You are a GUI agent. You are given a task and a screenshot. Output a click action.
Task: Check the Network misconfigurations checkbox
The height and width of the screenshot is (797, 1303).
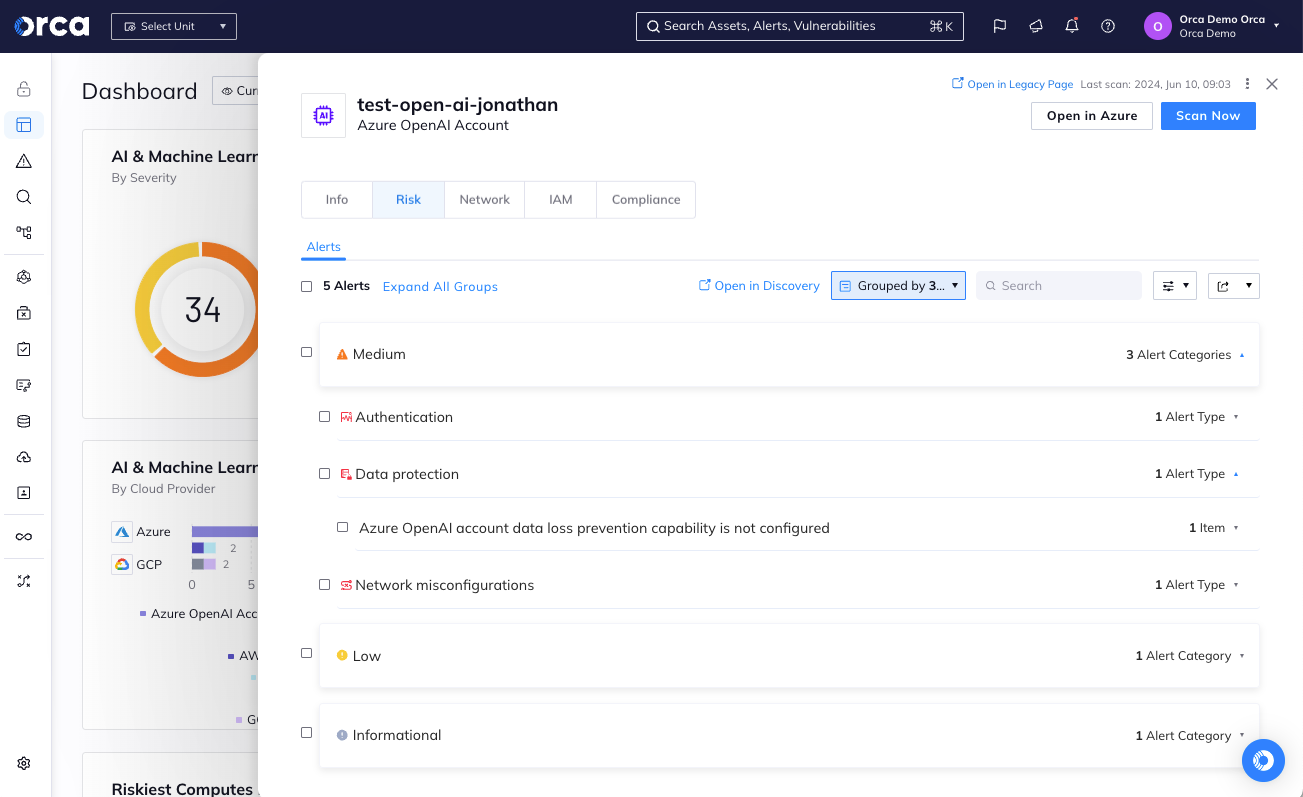coord(325,584)
